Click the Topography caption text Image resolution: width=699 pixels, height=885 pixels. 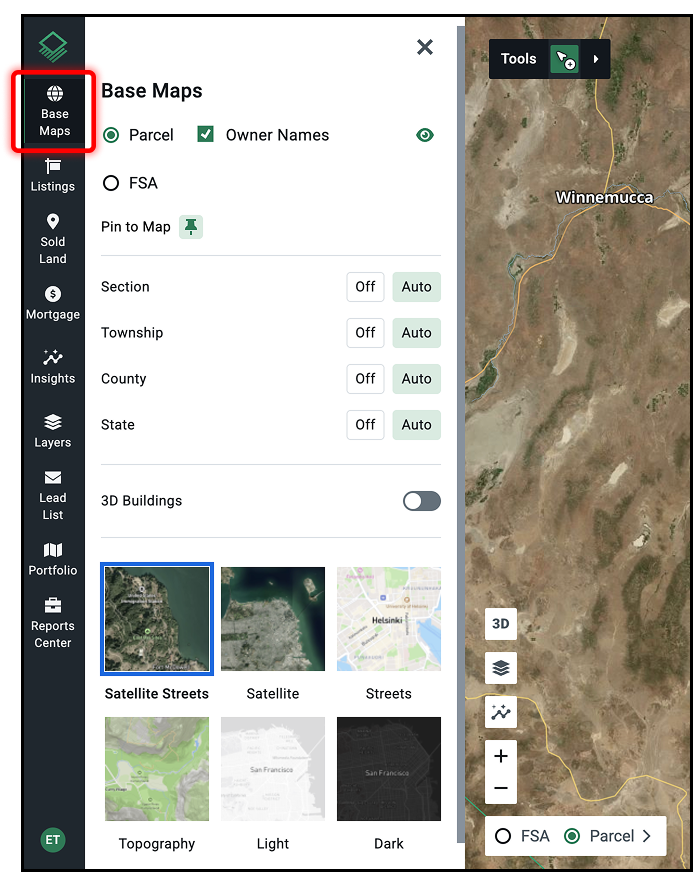click(x=156, y=844)
